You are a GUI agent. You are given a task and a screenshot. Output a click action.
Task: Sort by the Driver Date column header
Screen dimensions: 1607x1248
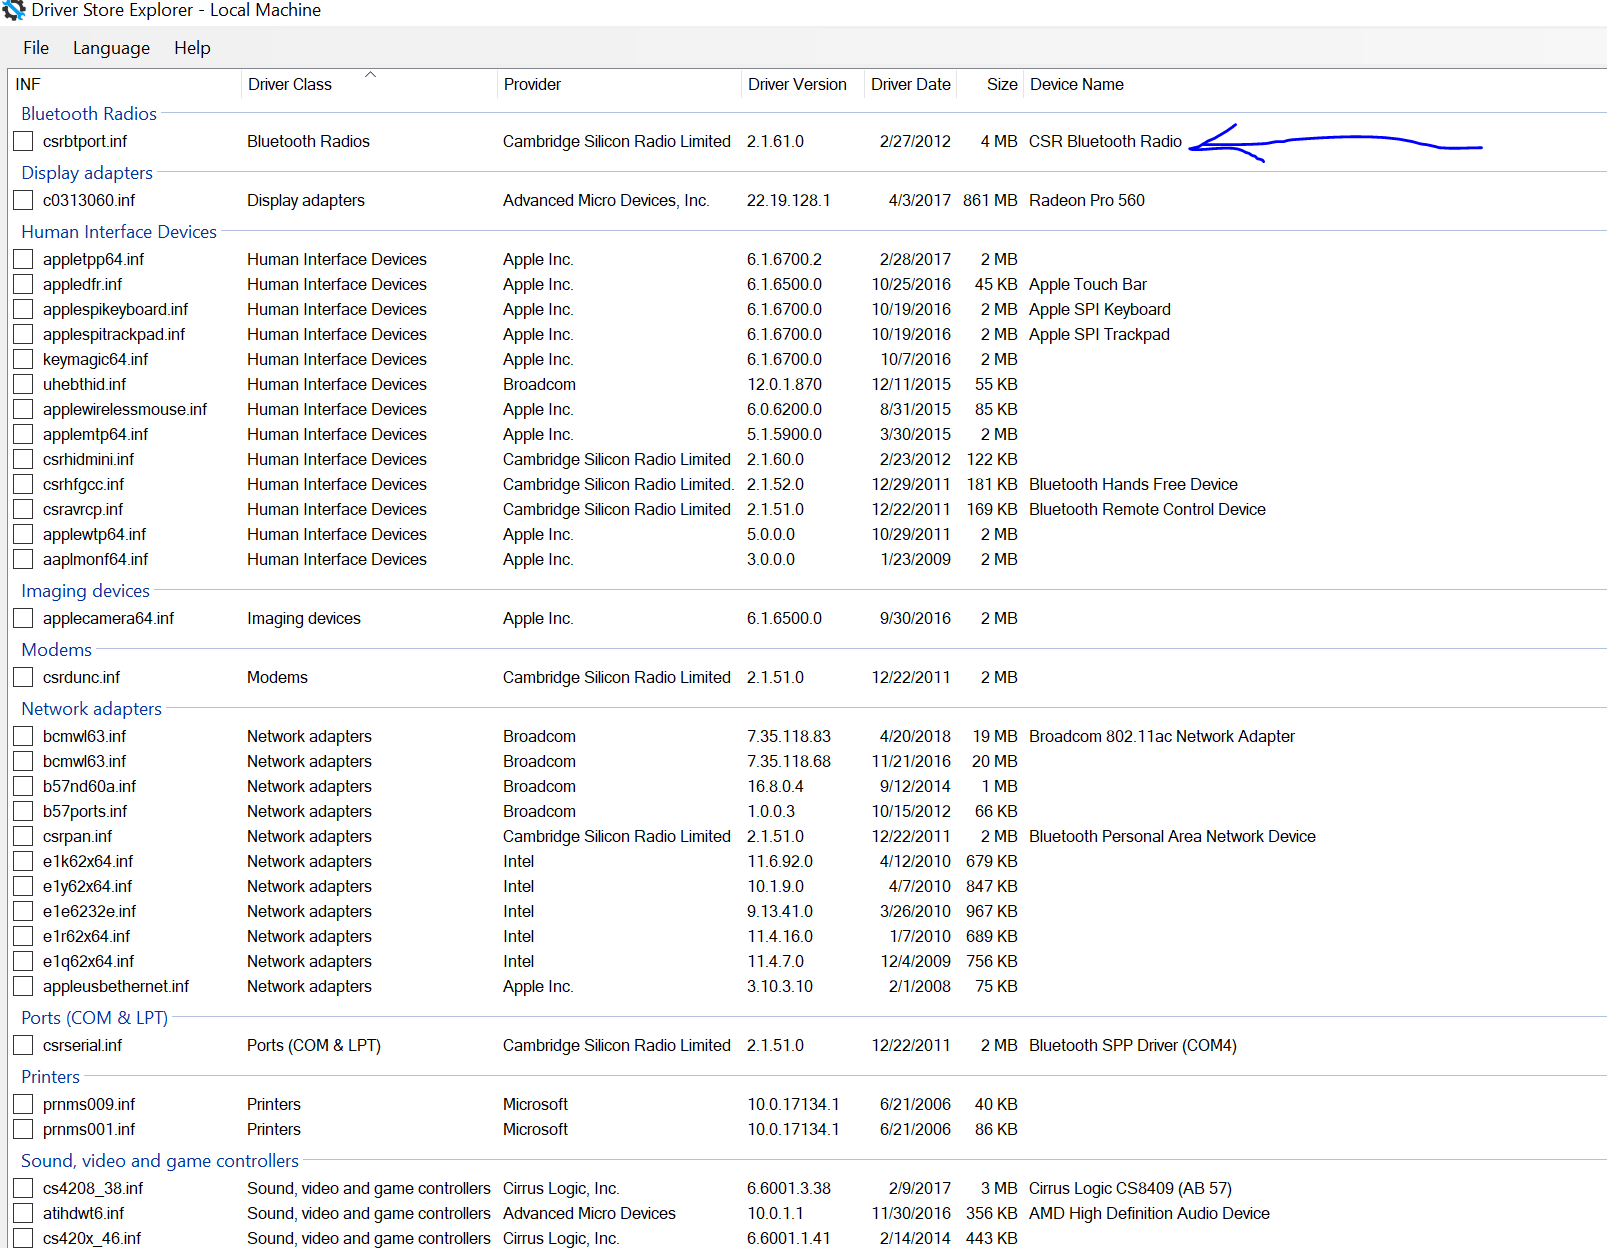point(910,84)
